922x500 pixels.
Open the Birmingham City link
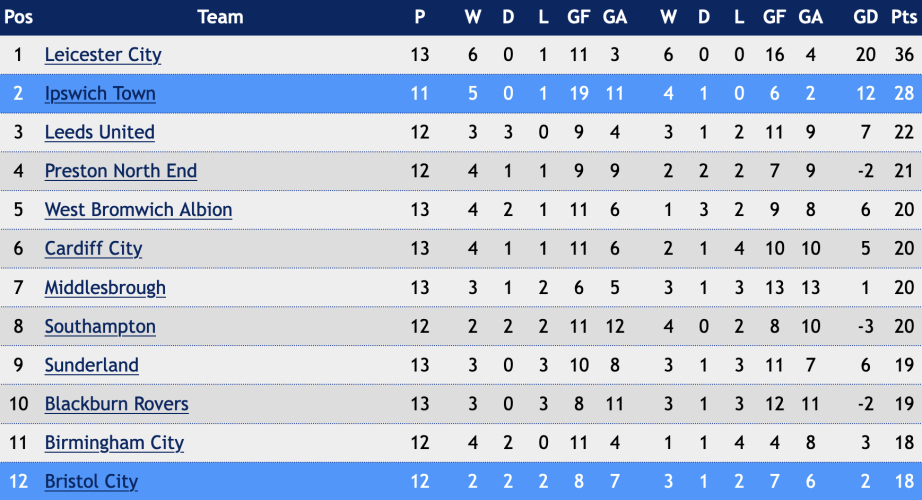114,443
